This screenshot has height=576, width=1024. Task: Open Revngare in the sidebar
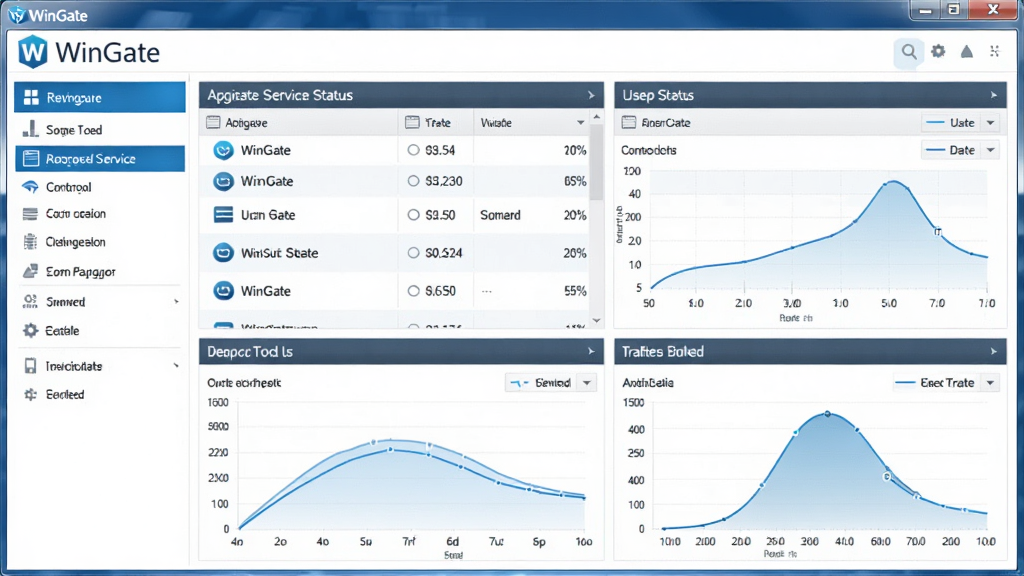tap(100, 97)
